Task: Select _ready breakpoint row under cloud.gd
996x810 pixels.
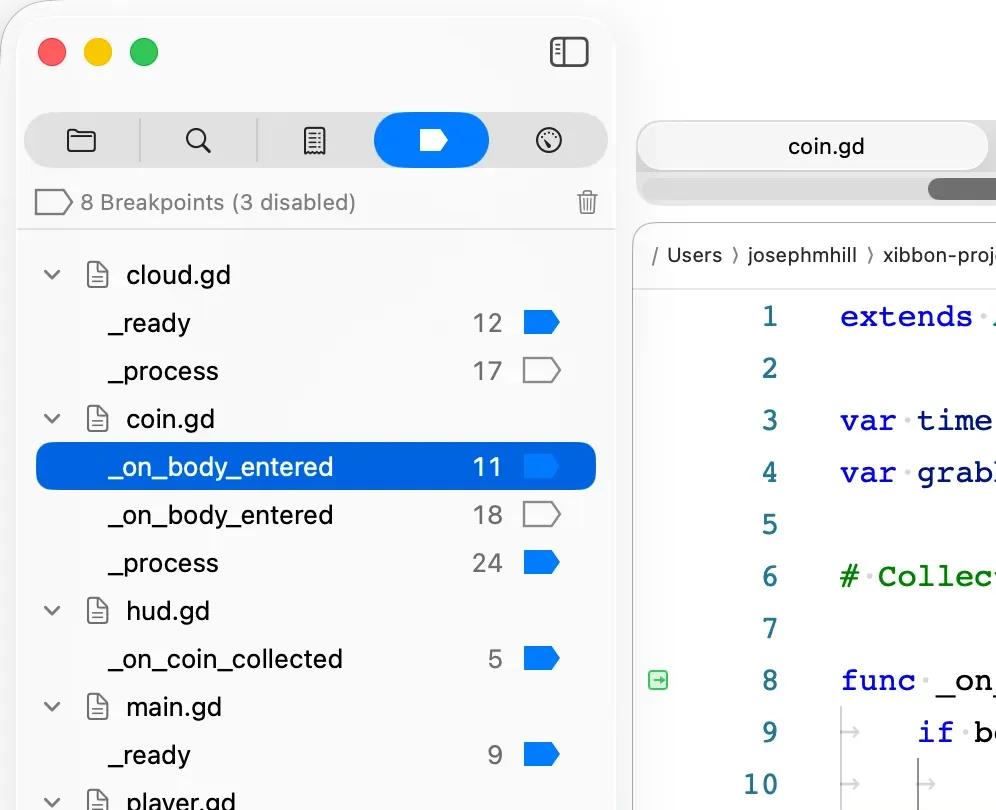Action: [316, 323]
